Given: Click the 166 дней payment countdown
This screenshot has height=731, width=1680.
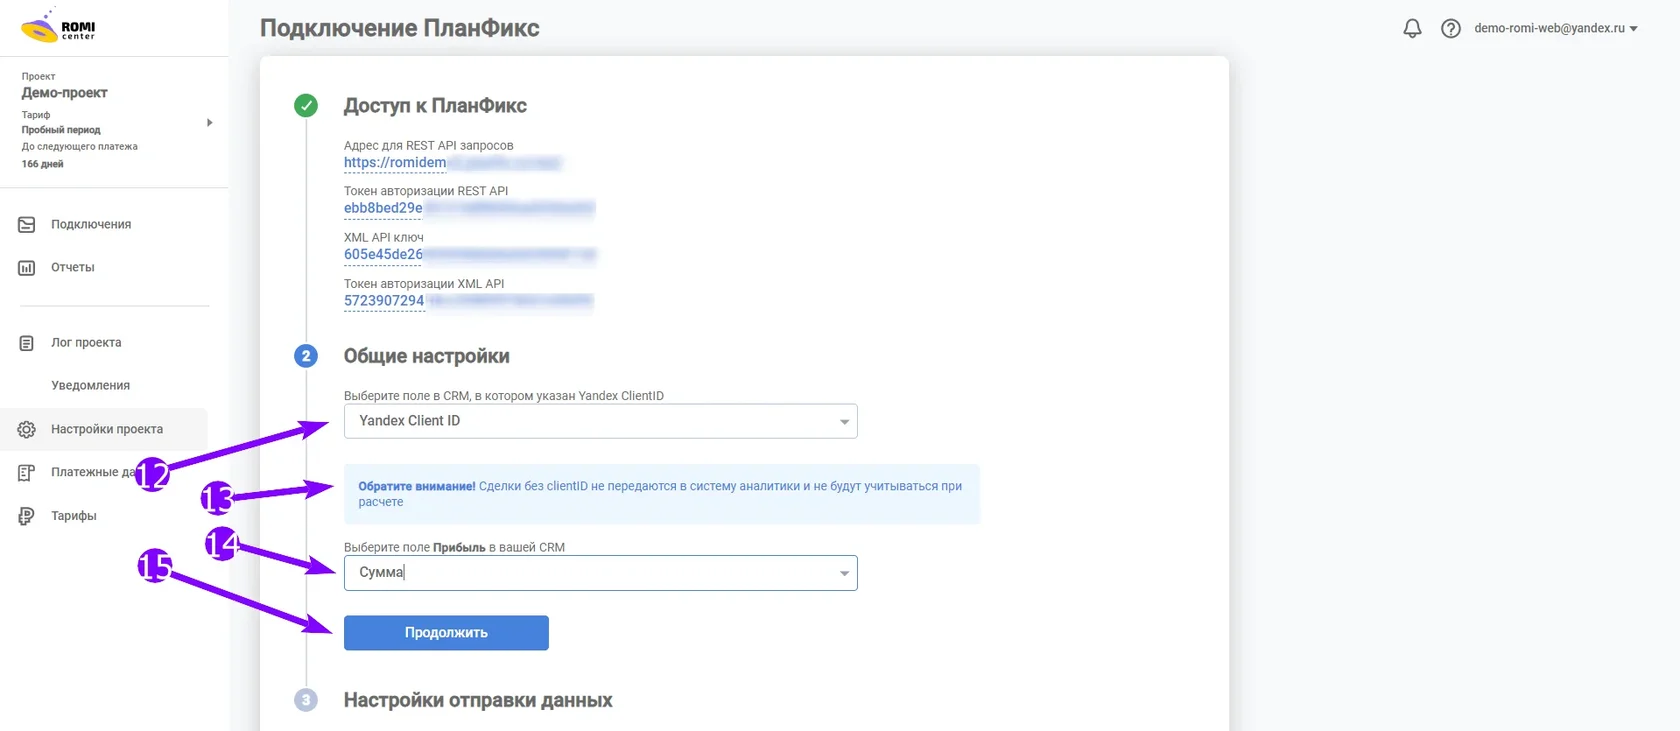Looking at the screenshot, I should pyautogui.click(x=43, y=164).
